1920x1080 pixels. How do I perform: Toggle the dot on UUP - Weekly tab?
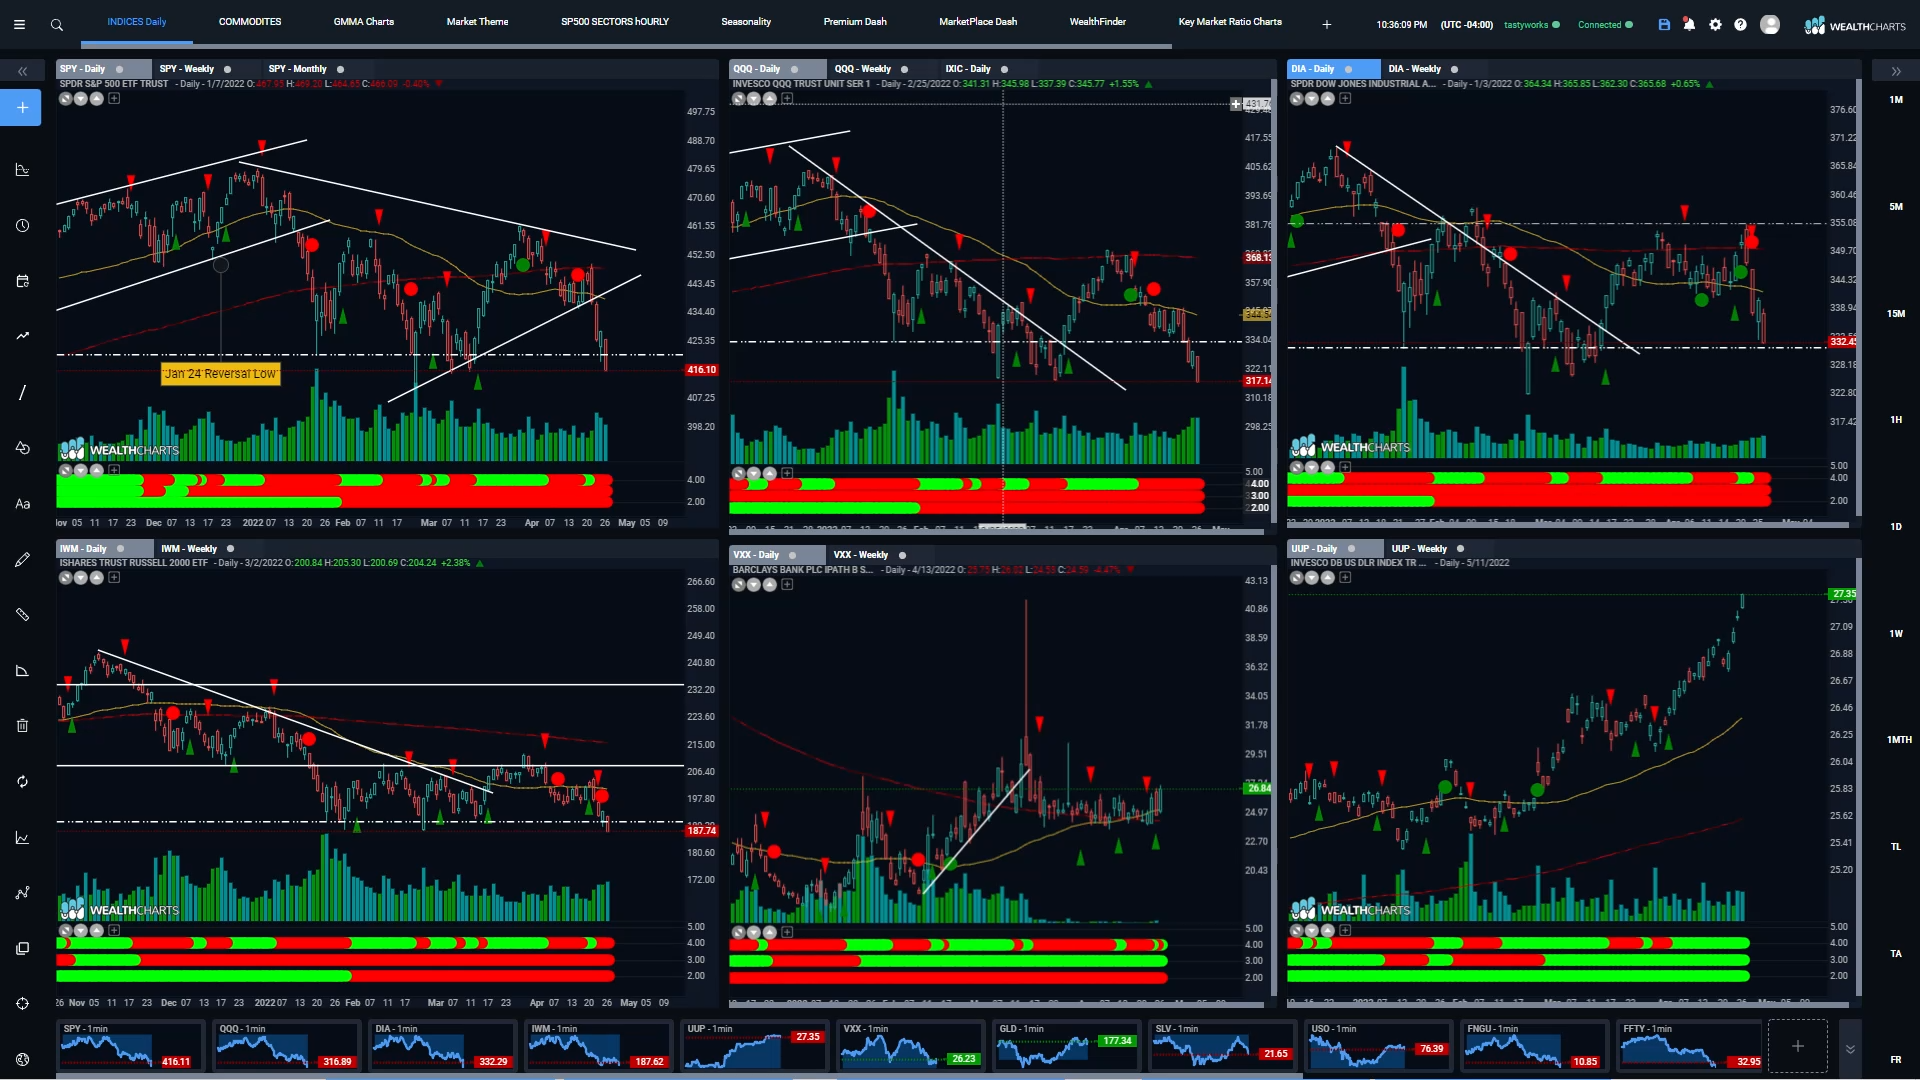coord(1460,549)
